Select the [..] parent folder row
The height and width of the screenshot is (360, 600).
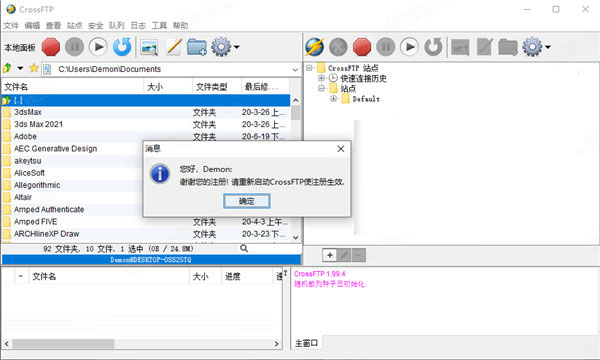pos(146,100)
